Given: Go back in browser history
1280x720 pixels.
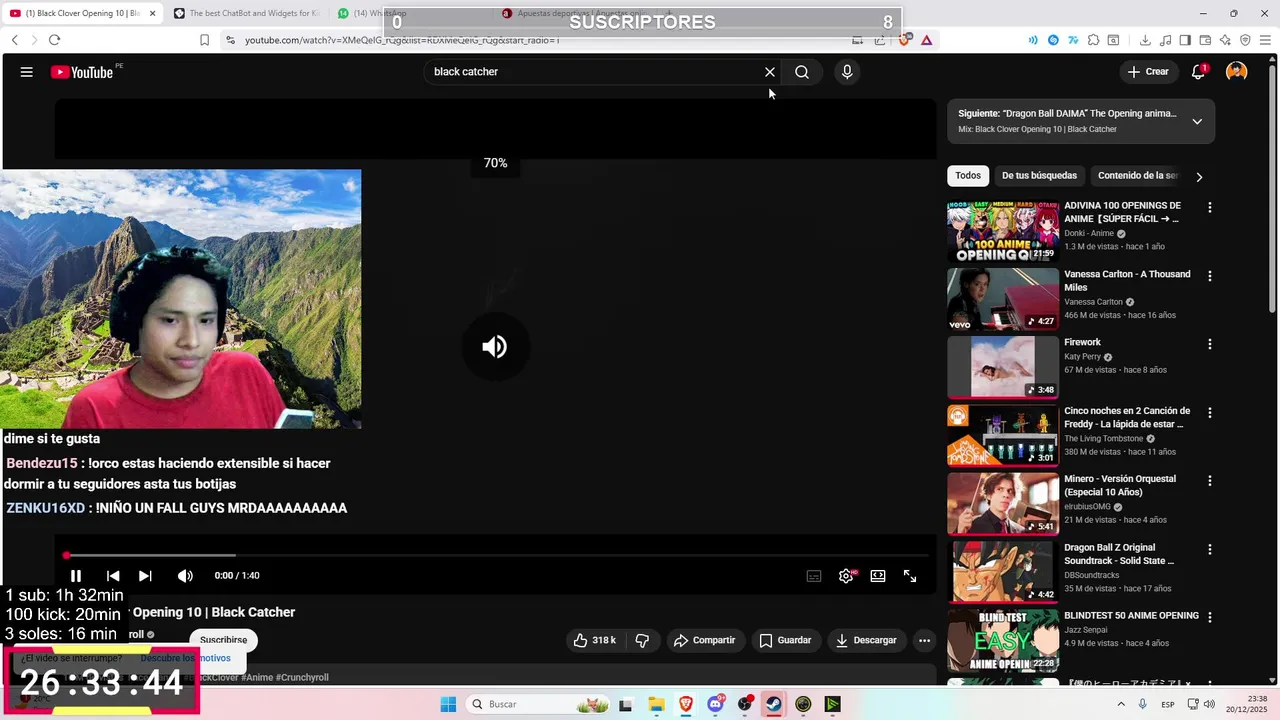Looking at the screenshot, I should click(15, 40).
